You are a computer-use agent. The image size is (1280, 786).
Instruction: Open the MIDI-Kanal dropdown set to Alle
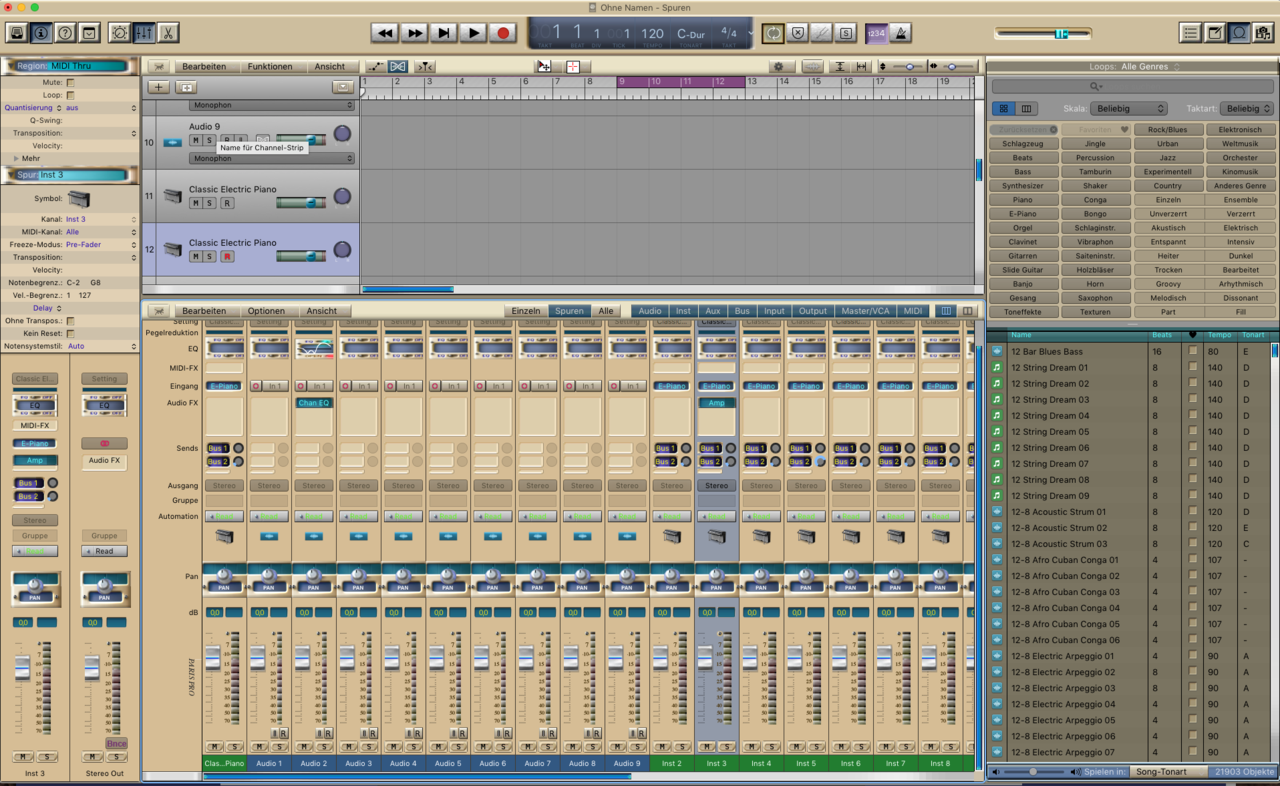point(100,232)
